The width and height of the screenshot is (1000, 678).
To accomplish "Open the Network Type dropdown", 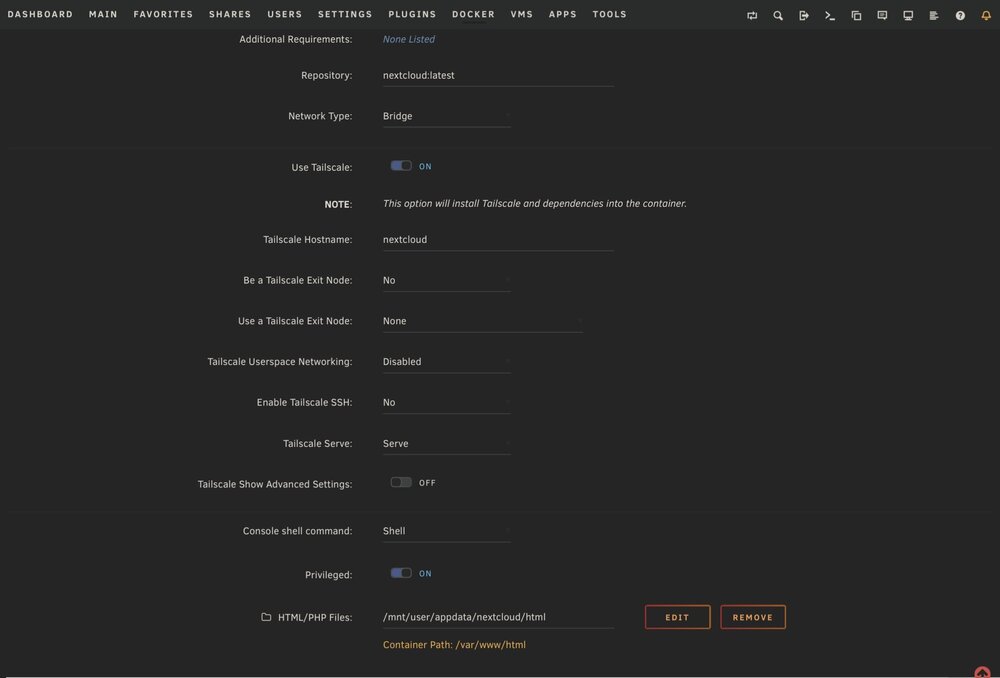I will click(446, 116).
